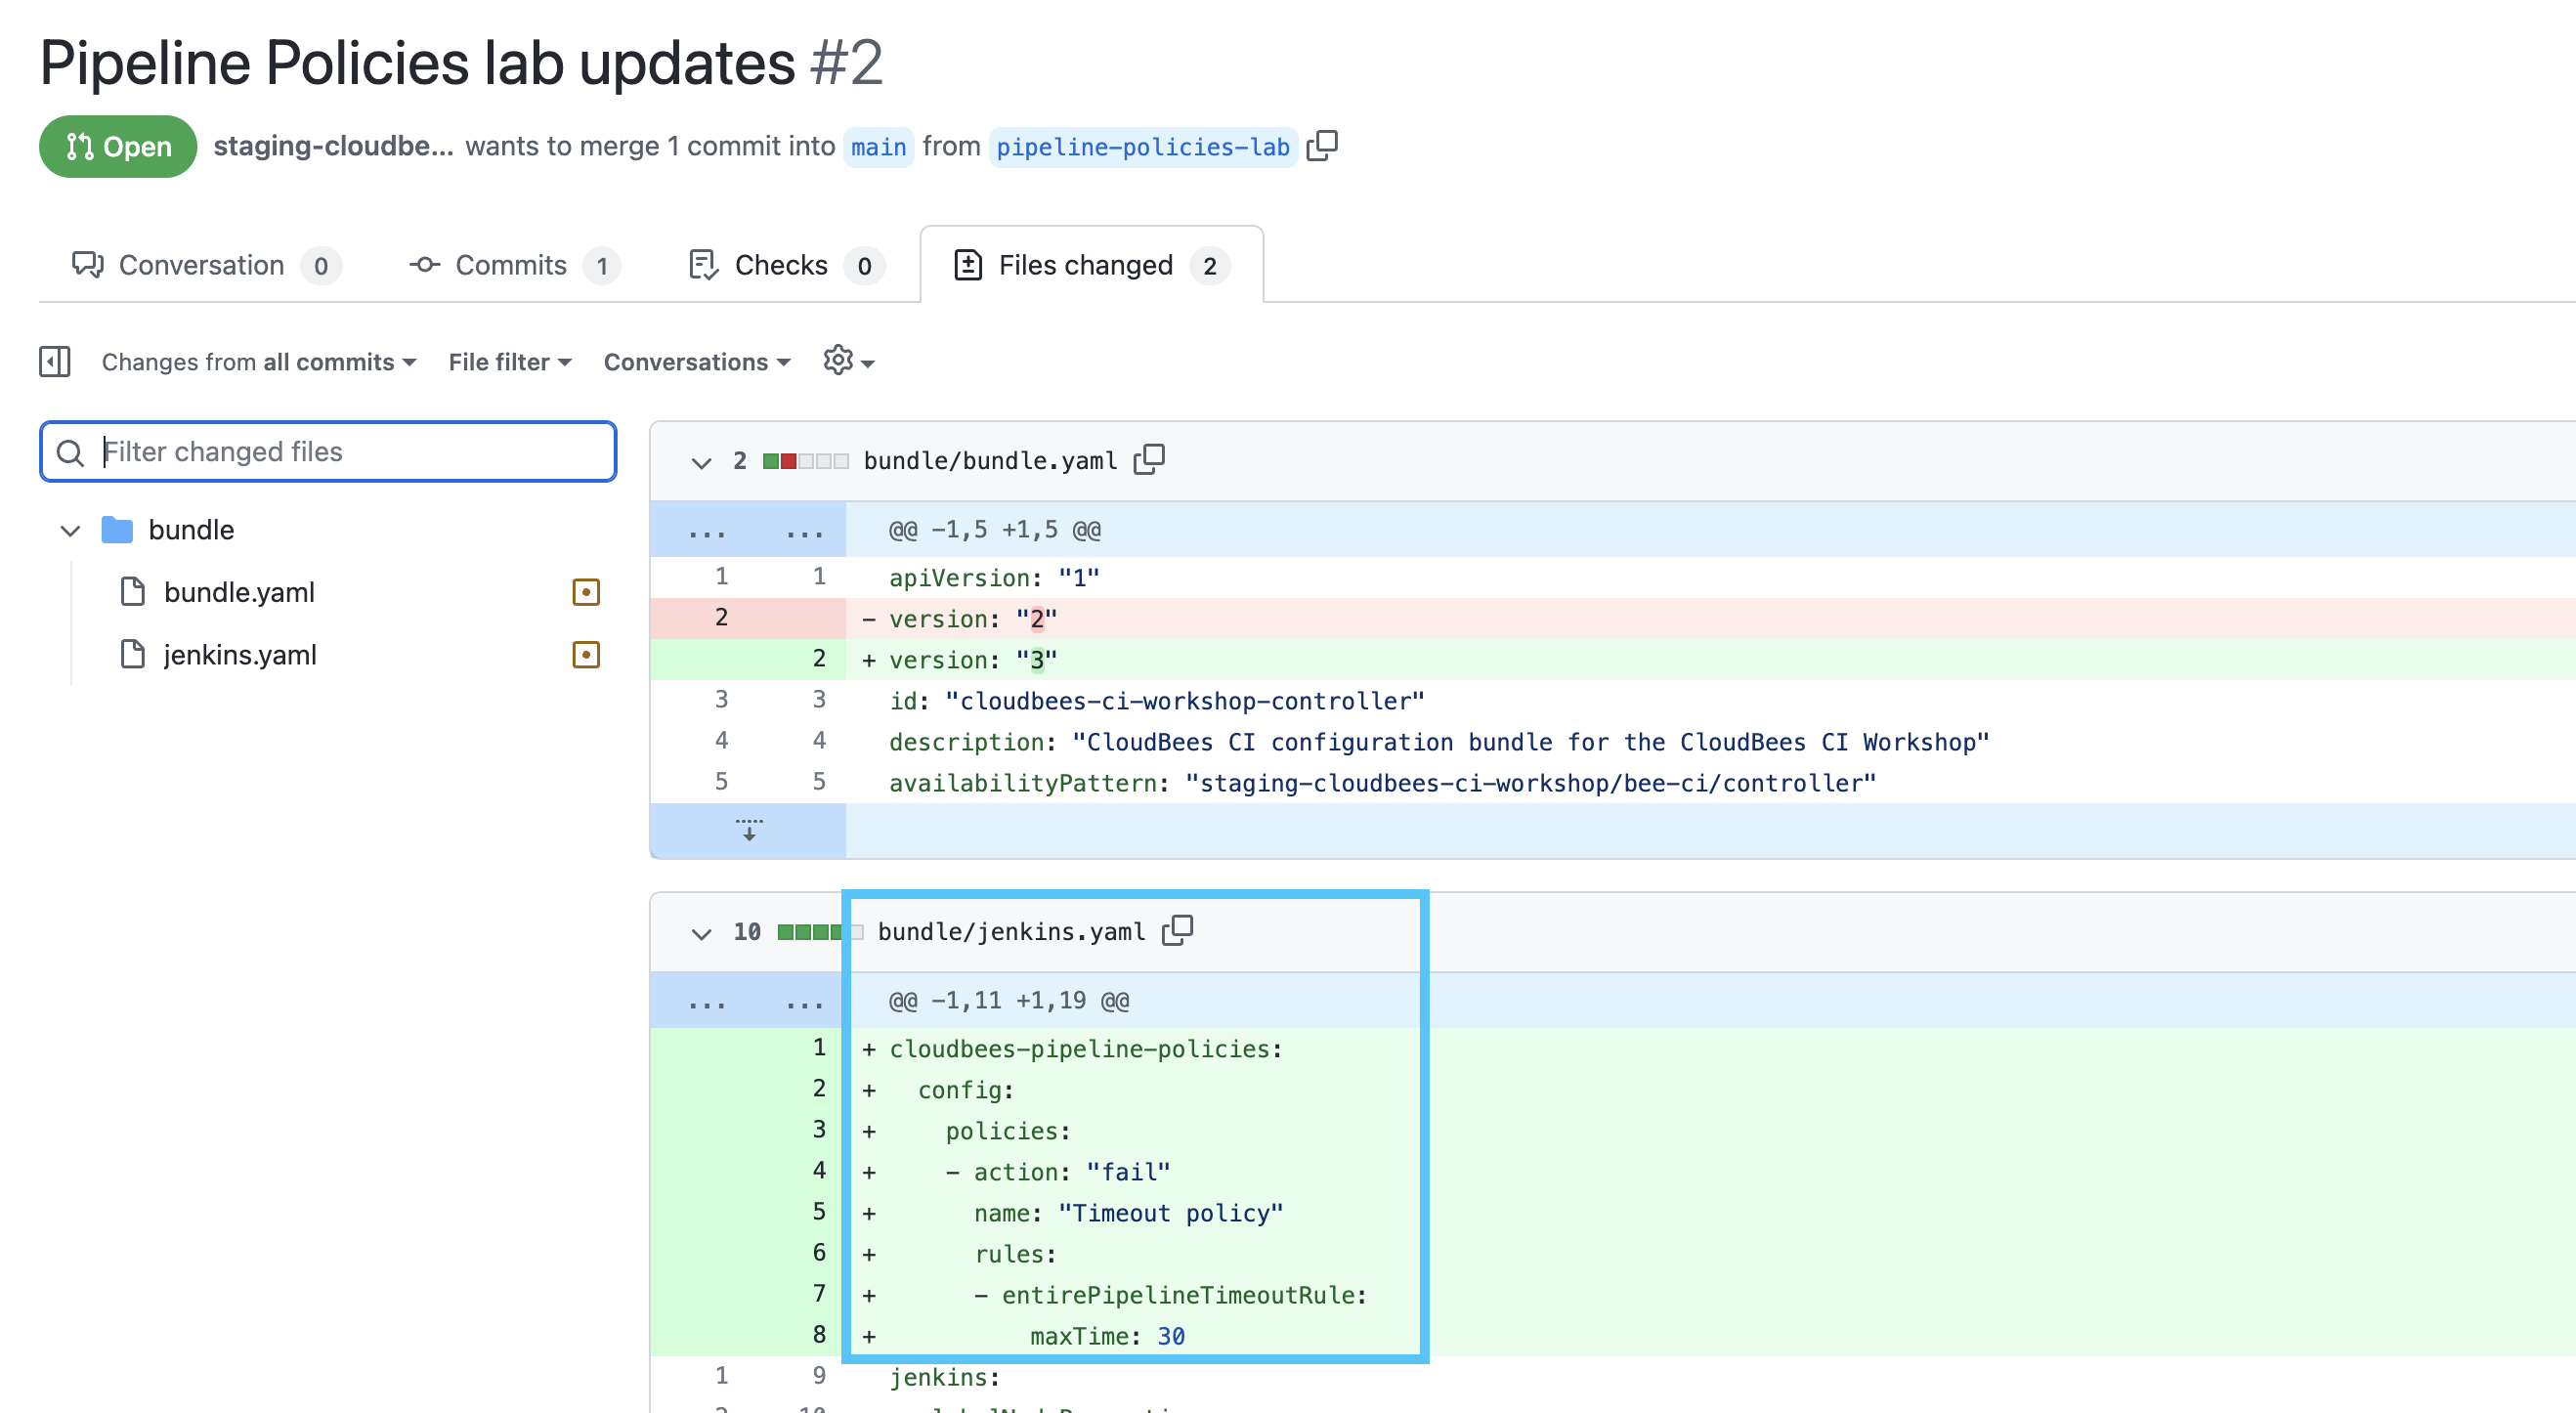Collapse the bundle/bundle.yaml diff
Viewport: 2576px width, 1413px height.
701,462
